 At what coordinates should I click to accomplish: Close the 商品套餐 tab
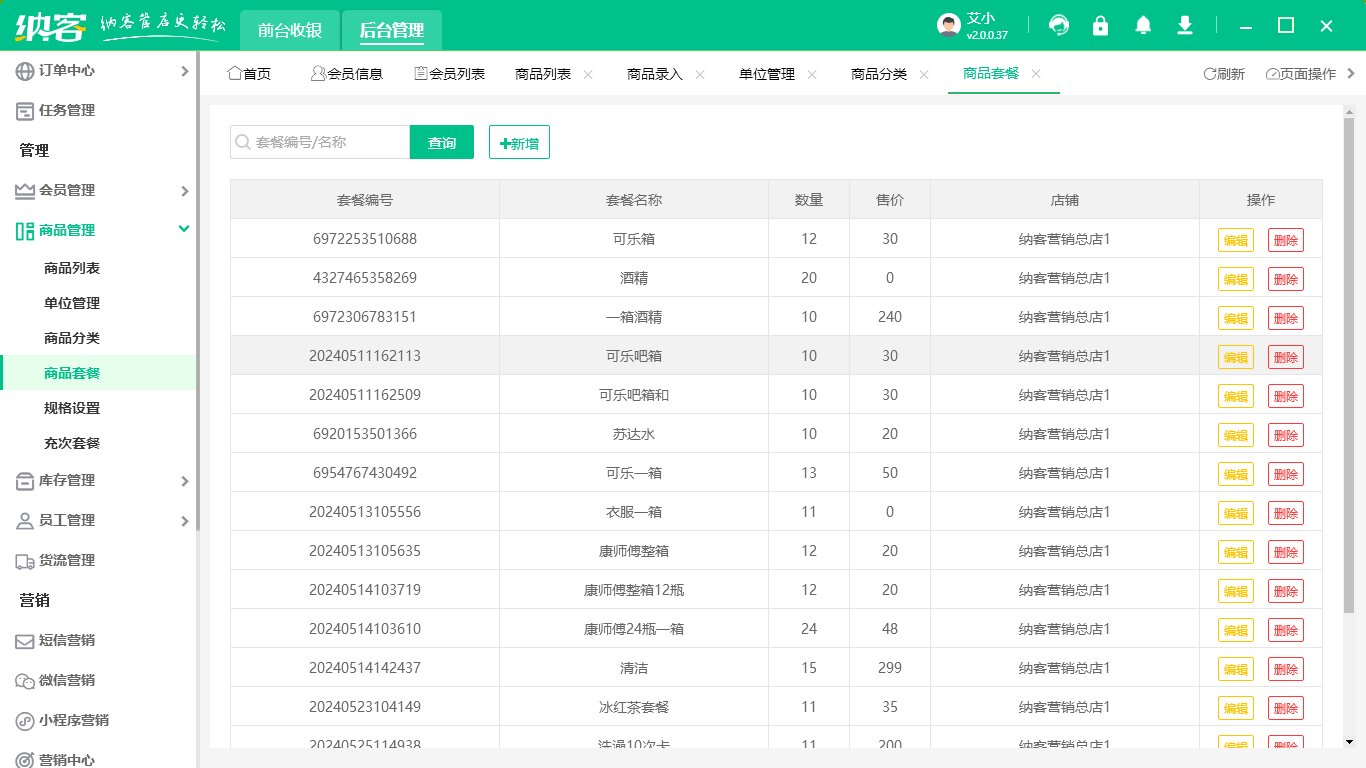(x=1036, y=74)
